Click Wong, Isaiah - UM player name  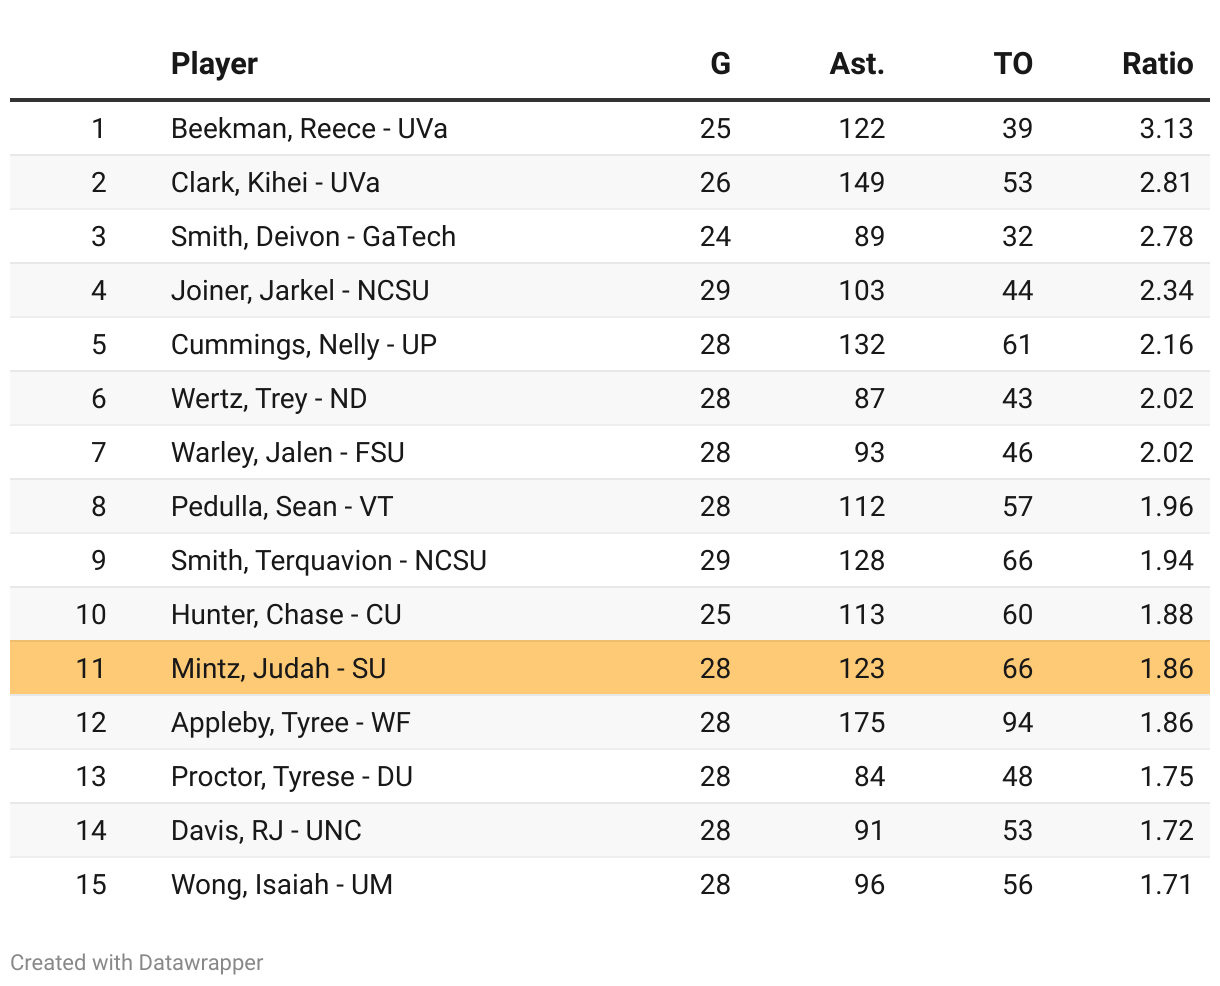pyautogui.click(x=282, y=885)
